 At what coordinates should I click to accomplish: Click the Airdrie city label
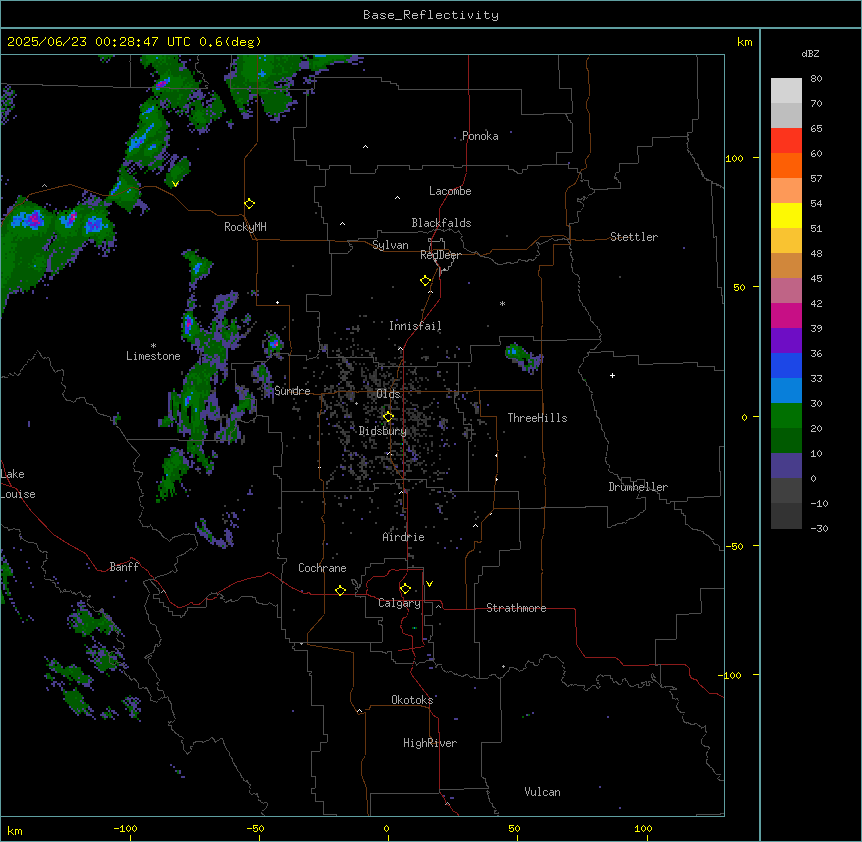point(404,537)
